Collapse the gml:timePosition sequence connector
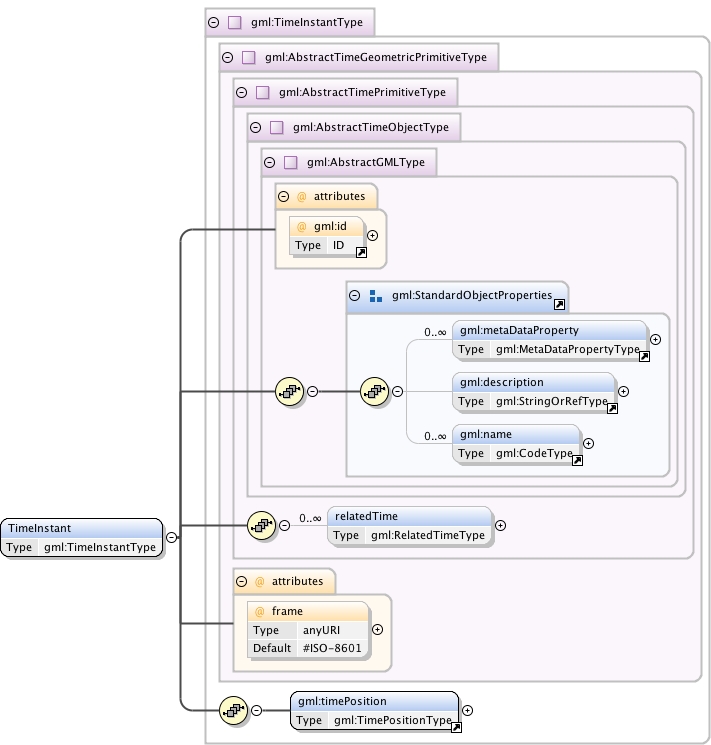Image resolution: width=711 pixels, height=745 pixels. (256, 710)
